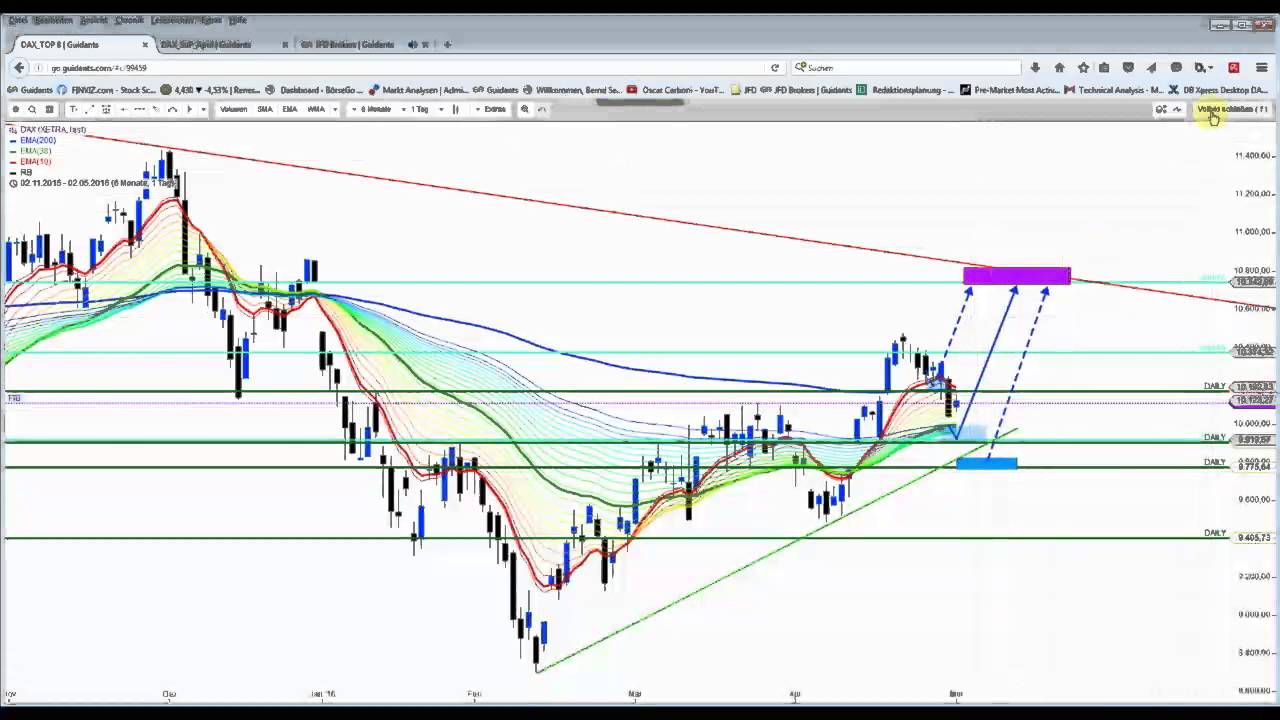Click the Vollbild schließen button

[1232, 109]
